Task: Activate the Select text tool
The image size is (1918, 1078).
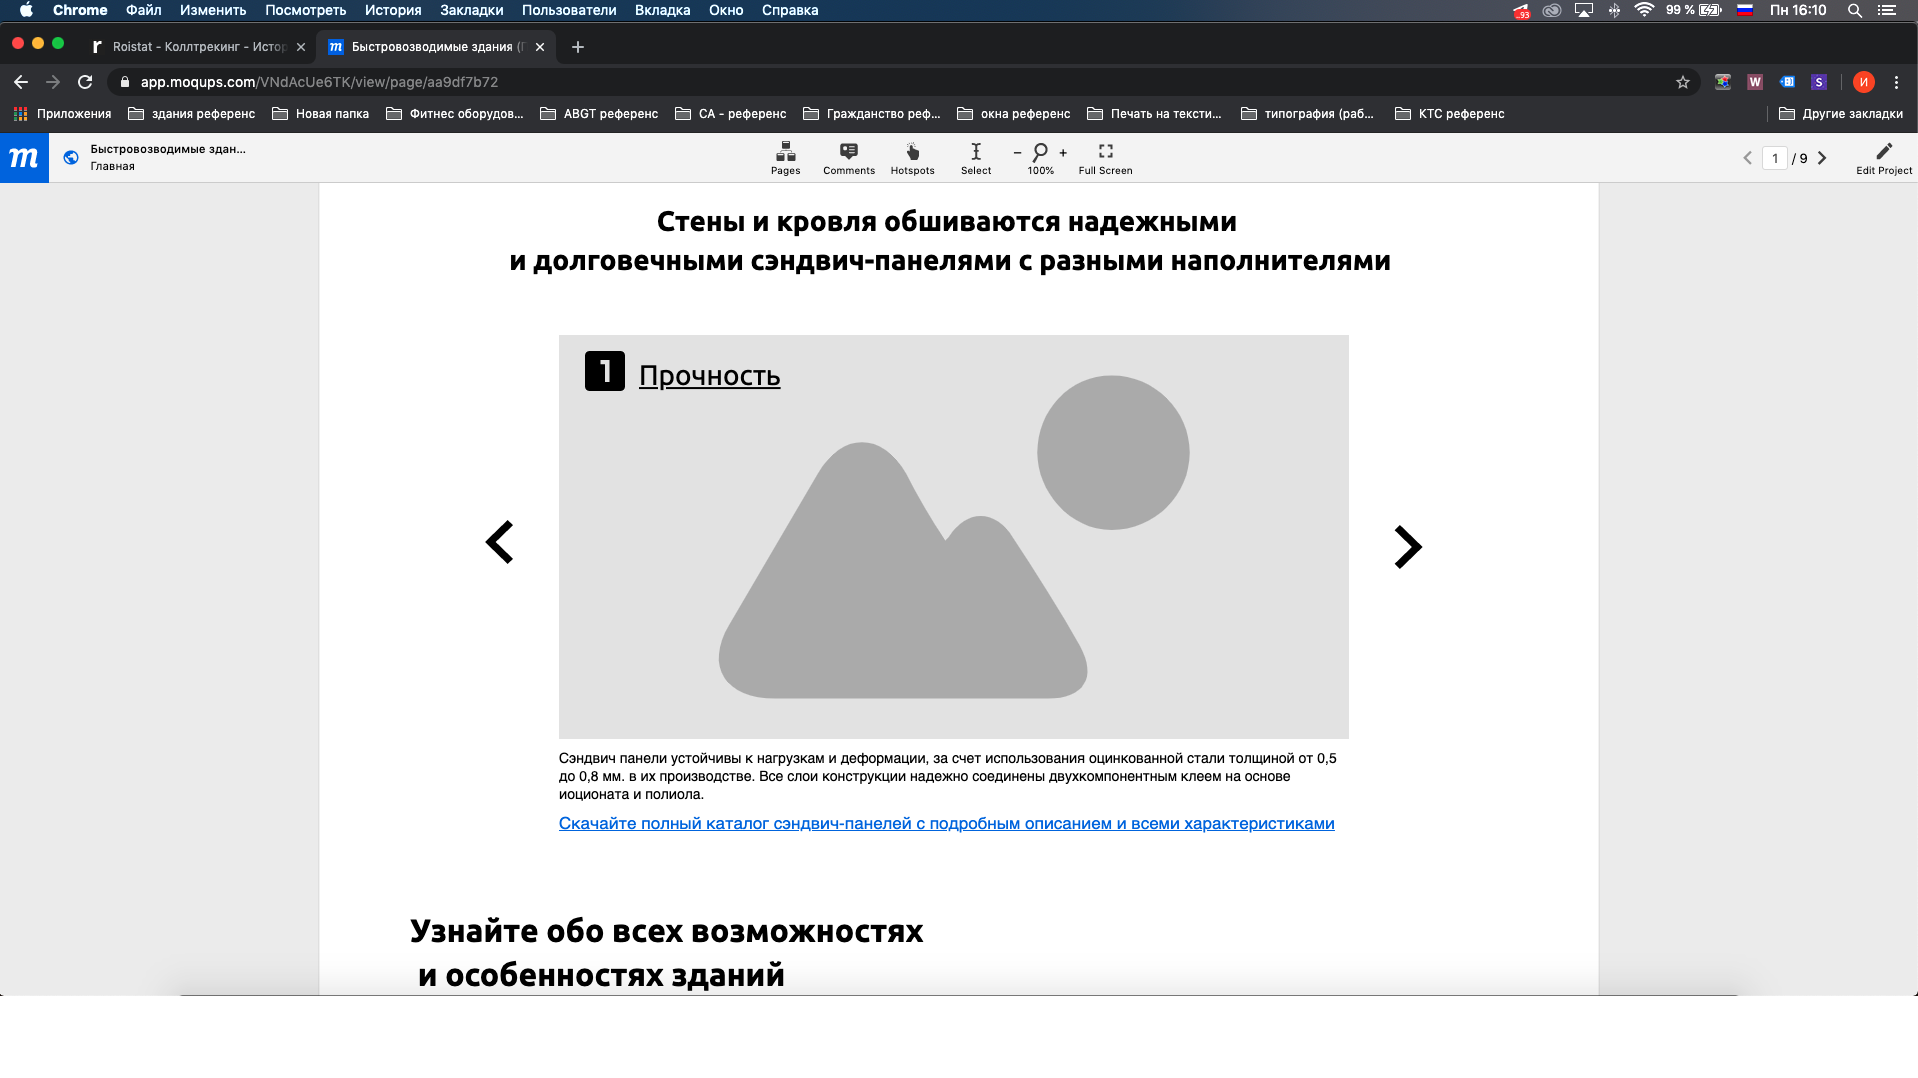Action: (x=976, y=158)
